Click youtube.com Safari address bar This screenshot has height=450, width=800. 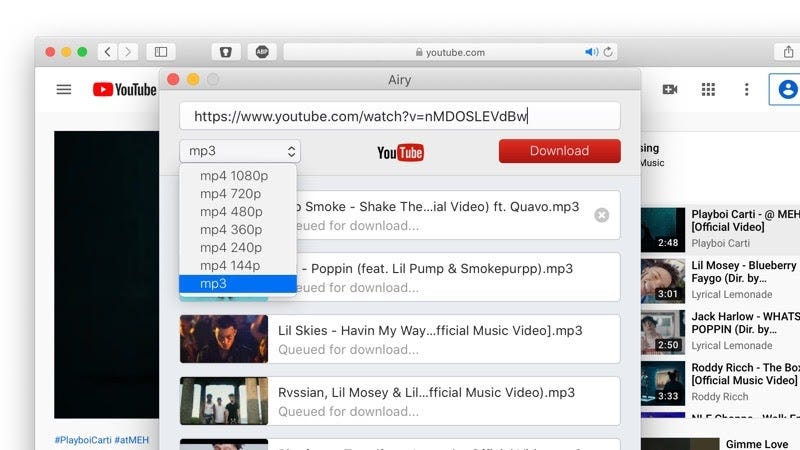[x=450, y=52]
